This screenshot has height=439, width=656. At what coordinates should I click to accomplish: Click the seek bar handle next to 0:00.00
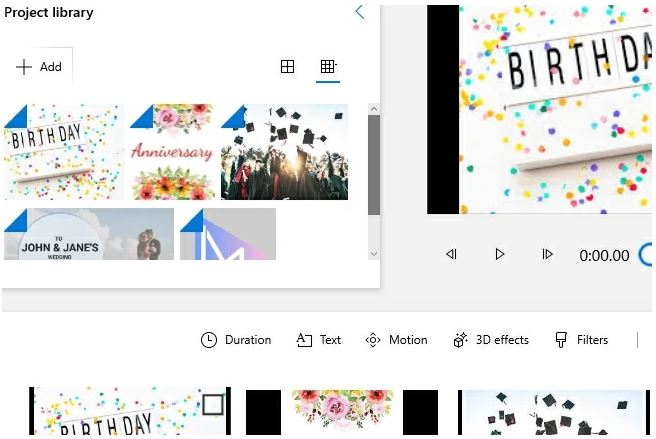pos(646,254)
